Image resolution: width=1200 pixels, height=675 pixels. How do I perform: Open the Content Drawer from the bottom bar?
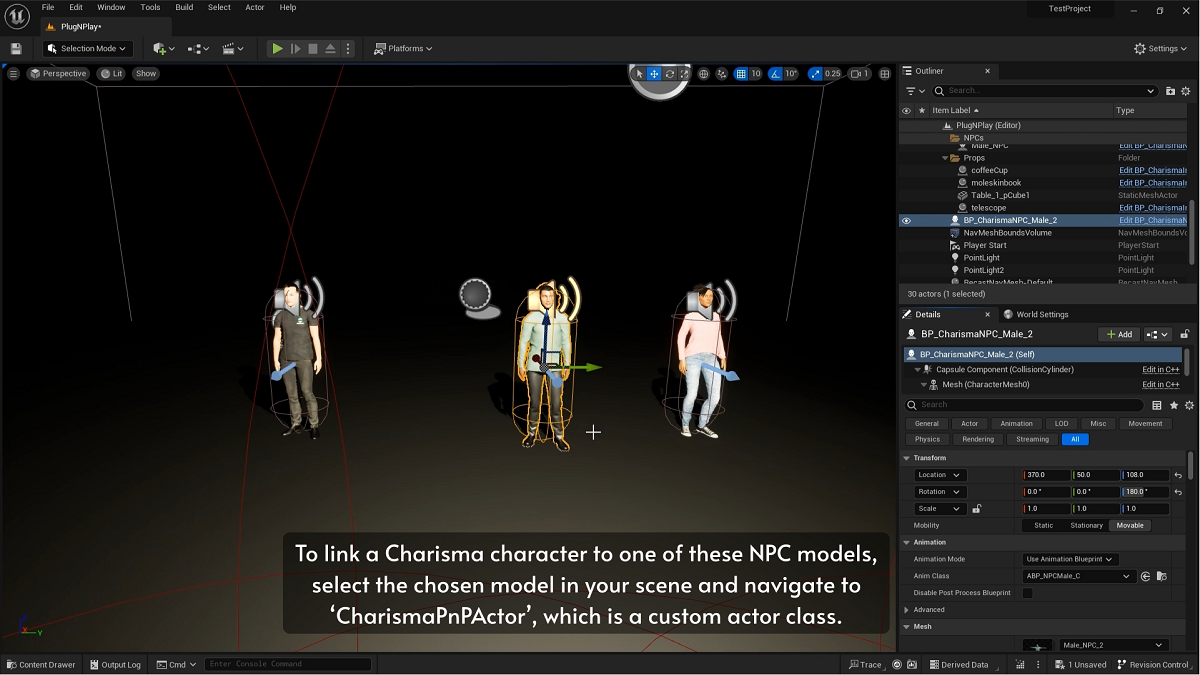tap(42, 664)
